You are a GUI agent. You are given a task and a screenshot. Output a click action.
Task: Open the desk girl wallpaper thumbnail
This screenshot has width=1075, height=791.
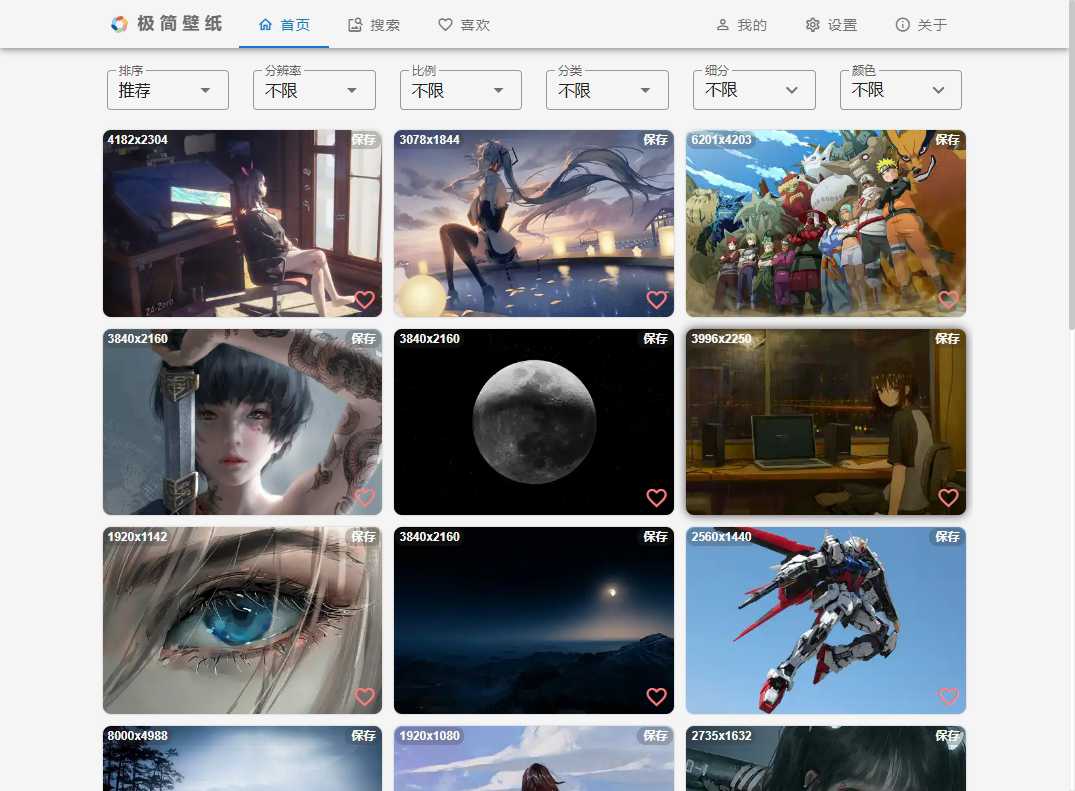tap(242, 223)
